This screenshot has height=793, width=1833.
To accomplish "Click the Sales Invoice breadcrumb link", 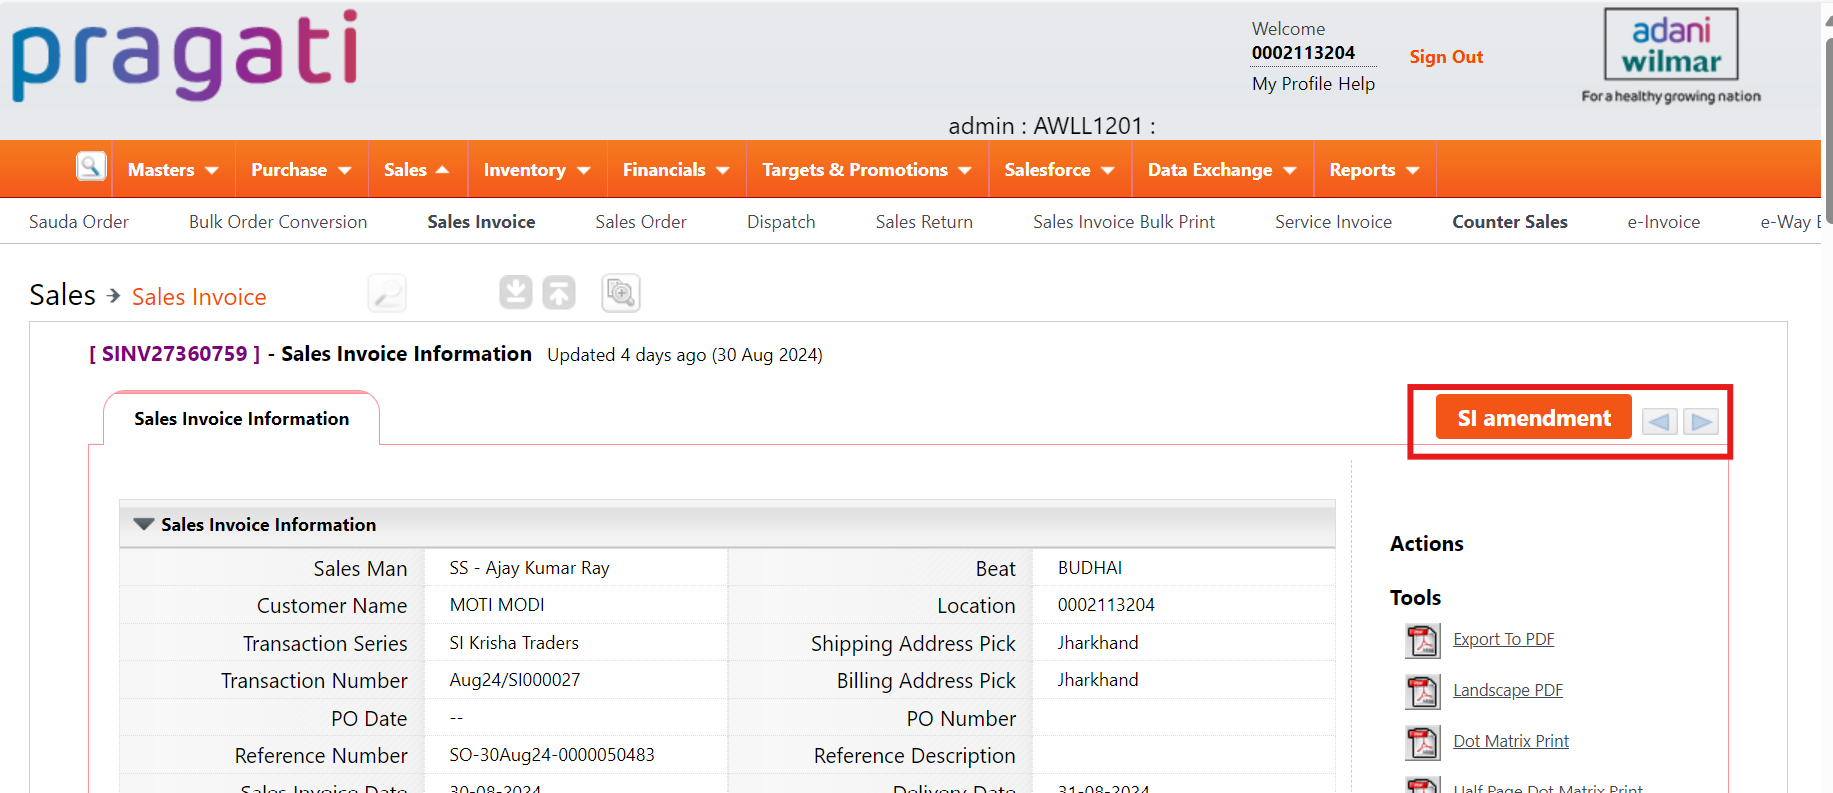I will click(199, 297).
